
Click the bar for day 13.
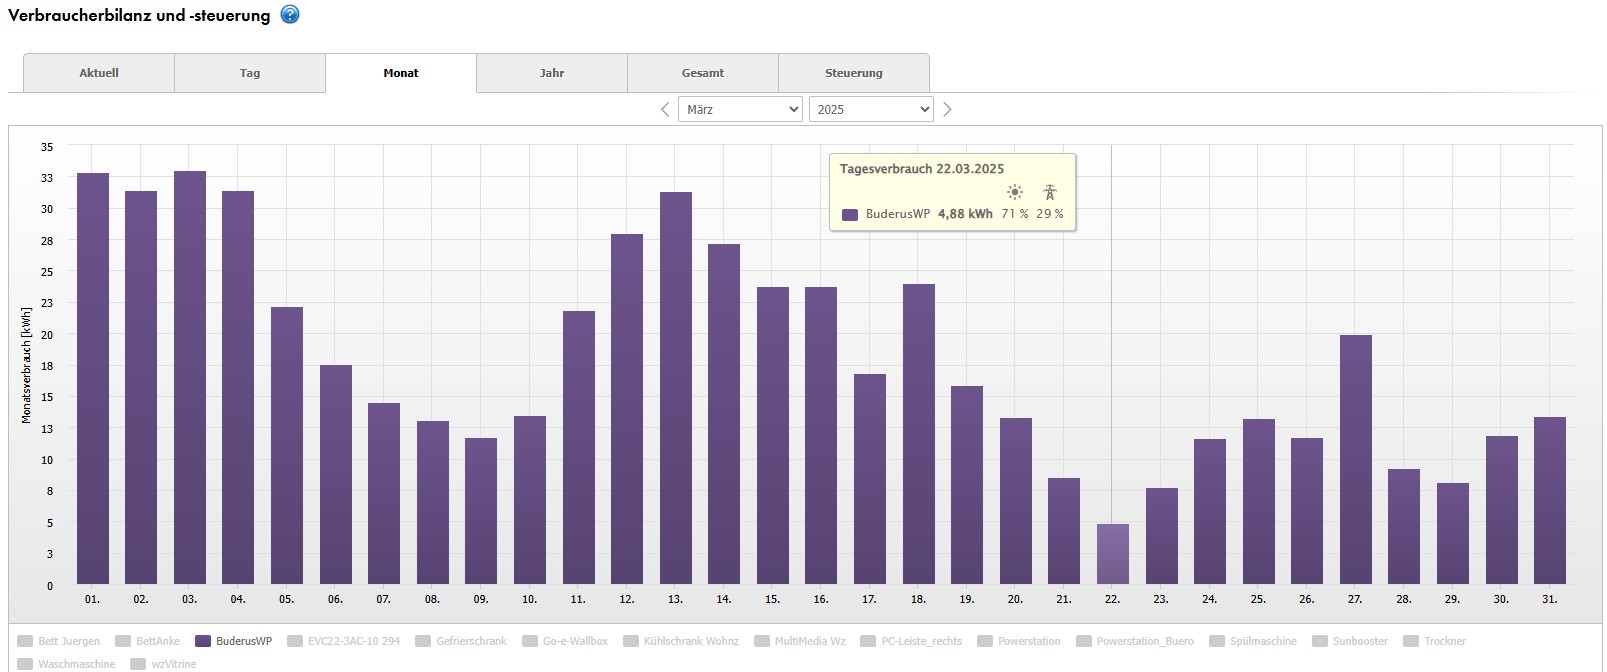[676, 388]
